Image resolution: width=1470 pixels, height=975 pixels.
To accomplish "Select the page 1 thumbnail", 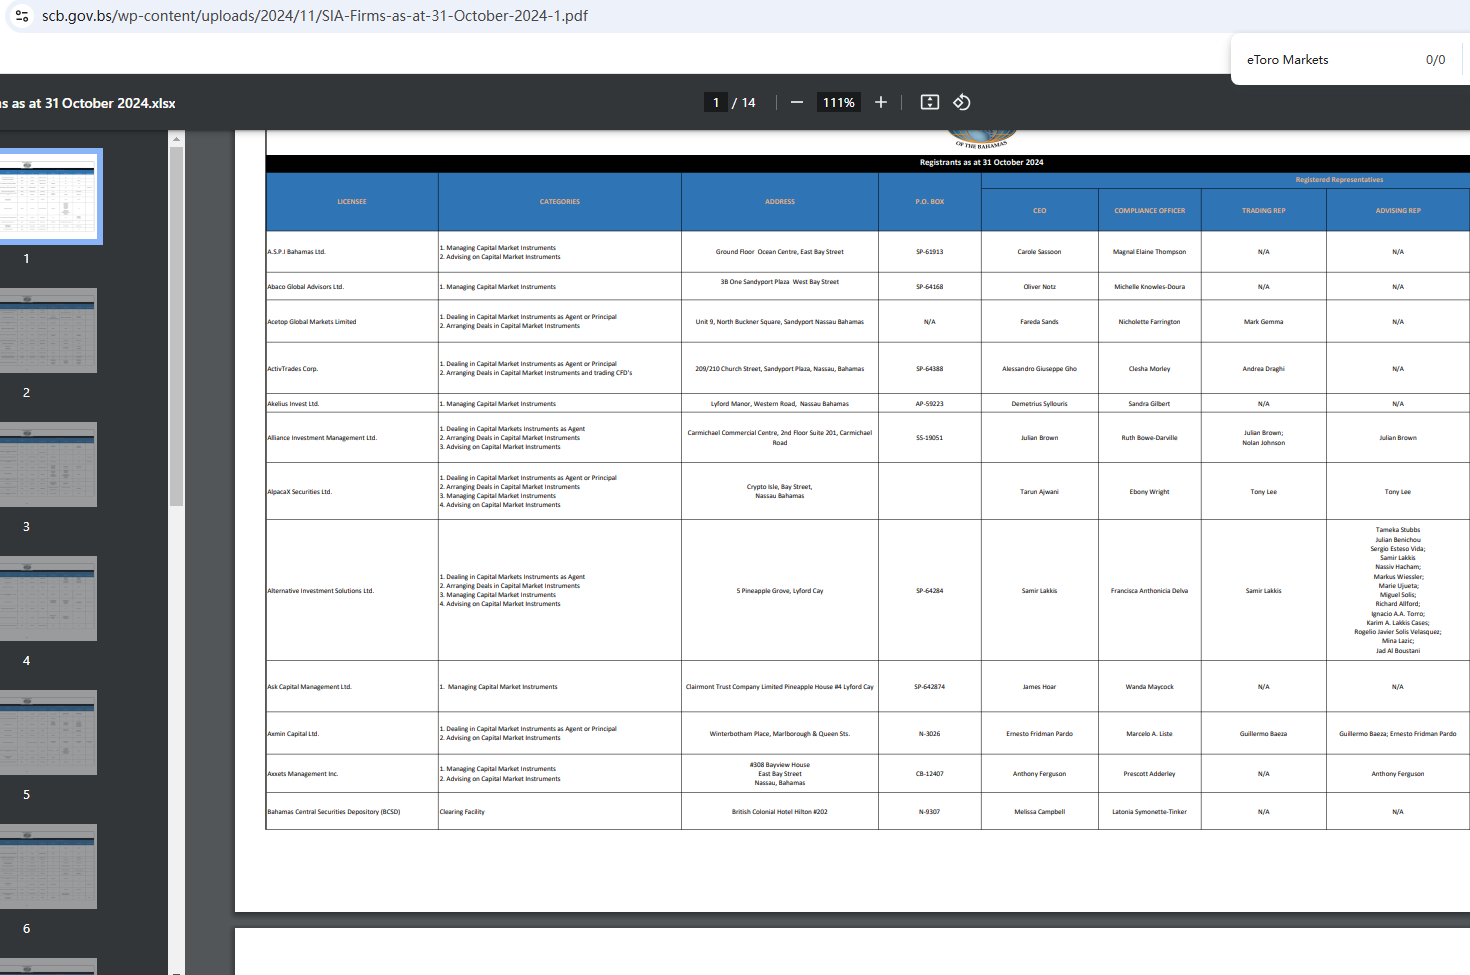I will (x=48, y=197).
